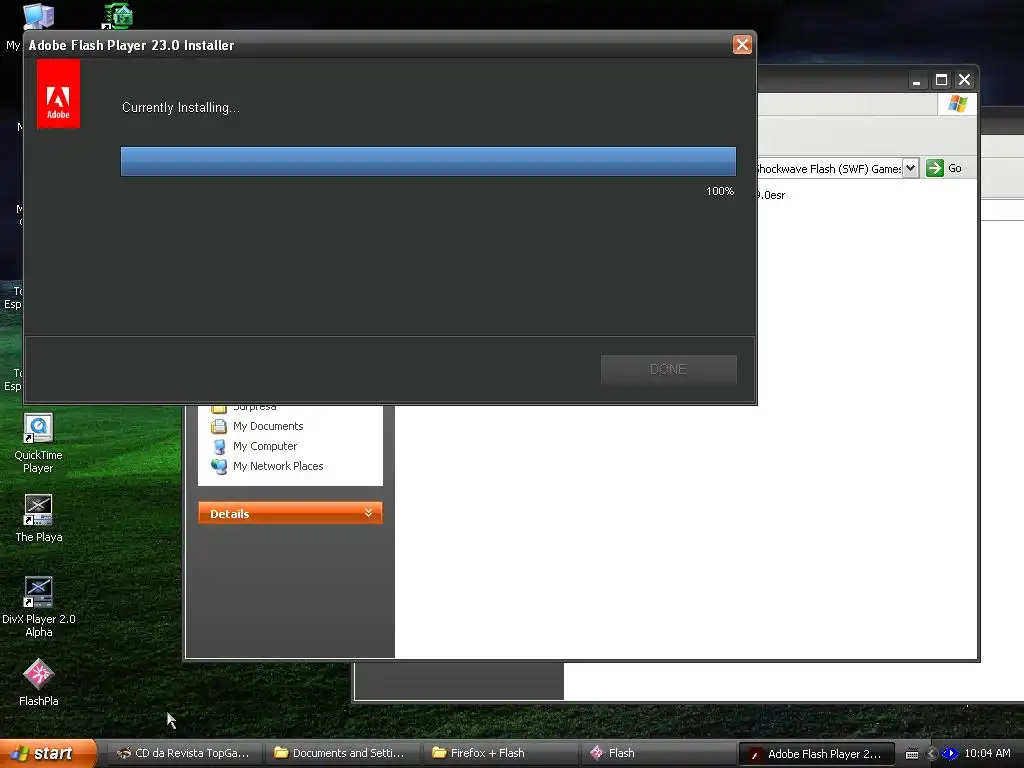Open My Computer link in Other Places
Screen dimensions: 1024x768
tap(264, 446)
